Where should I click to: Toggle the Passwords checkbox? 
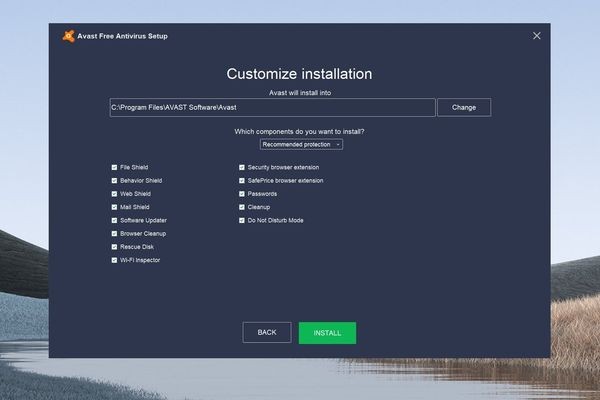[241, 194]
